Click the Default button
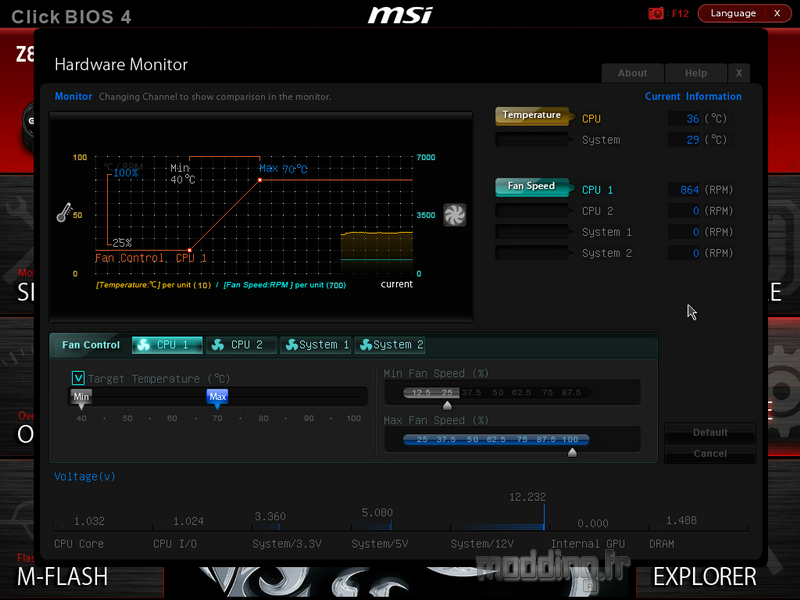 (x=710, y=433)
